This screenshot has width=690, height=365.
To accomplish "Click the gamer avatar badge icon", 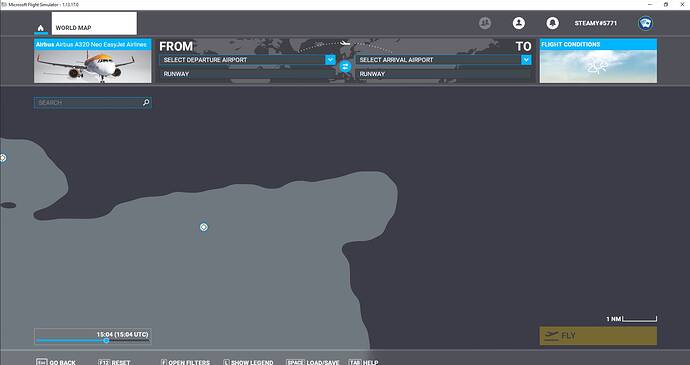I will click(646, 23).
